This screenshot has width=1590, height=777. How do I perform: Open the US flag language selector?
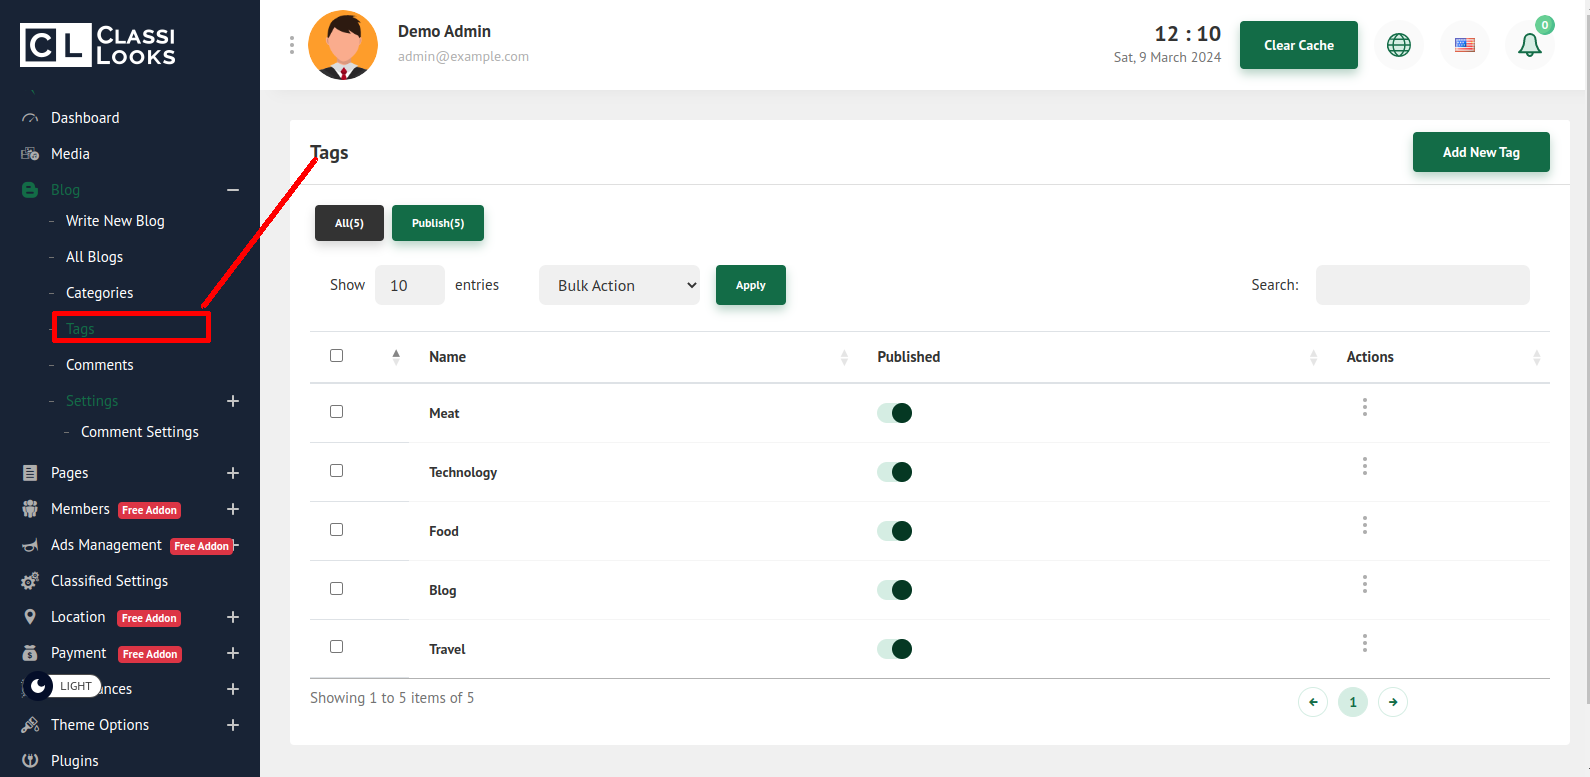click(x=1464, y=45)
